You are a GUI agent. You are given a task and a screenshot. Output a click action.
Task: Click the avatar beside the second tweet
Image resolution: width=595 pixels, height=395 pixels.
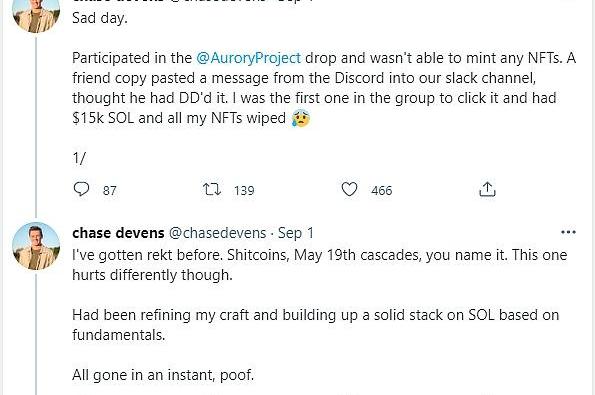[x=36, y=246]
